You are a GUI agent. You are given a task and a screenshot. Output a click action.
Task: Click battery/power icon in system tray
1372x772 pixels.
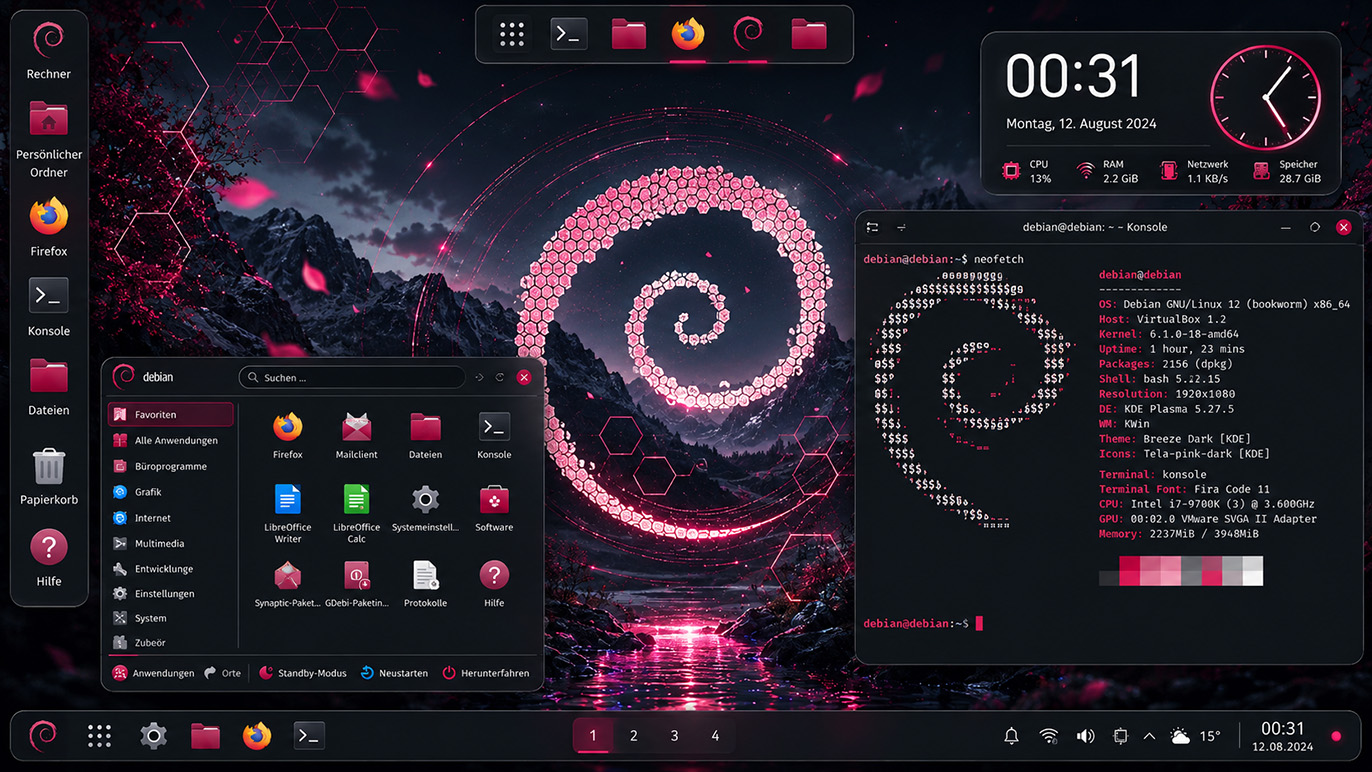(1121, 736)
